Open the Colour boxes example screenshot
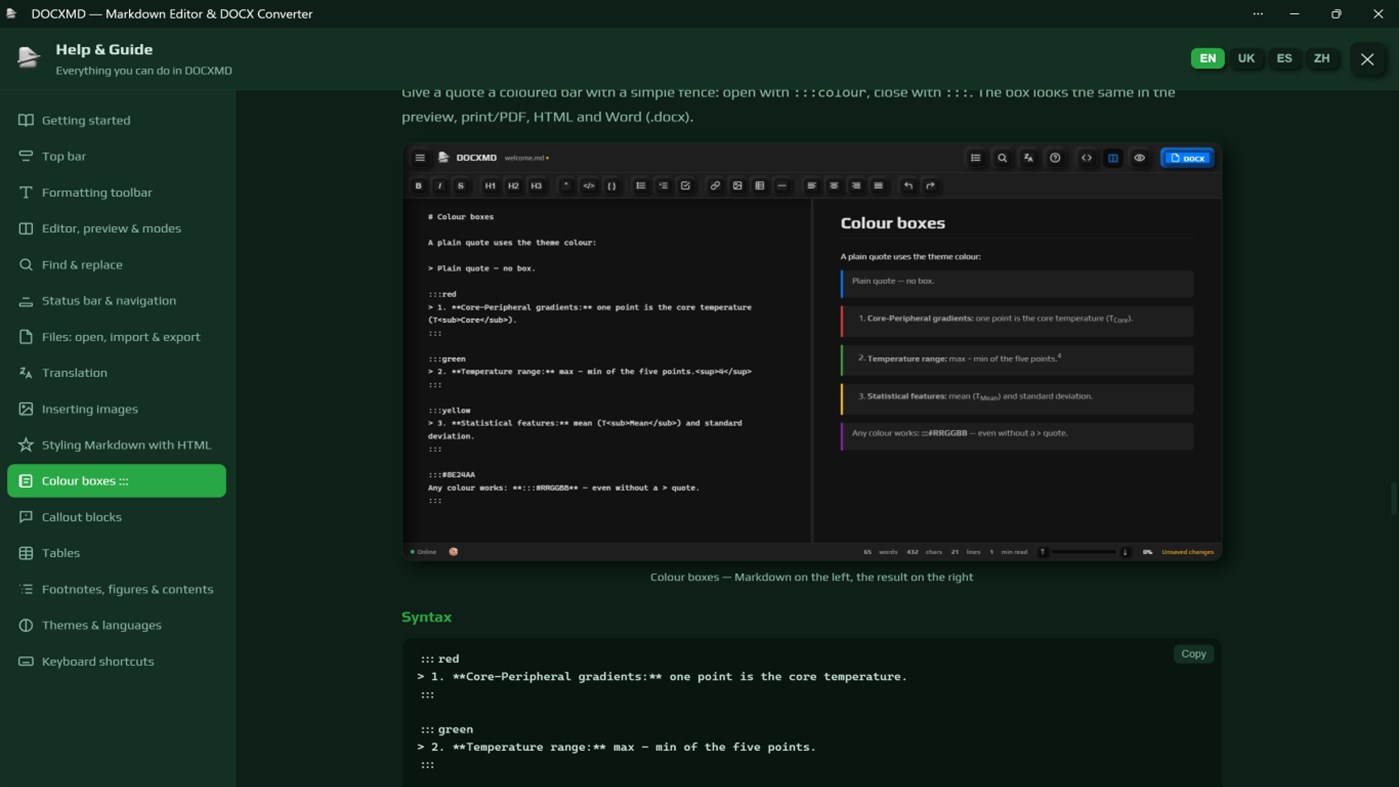 812,351
